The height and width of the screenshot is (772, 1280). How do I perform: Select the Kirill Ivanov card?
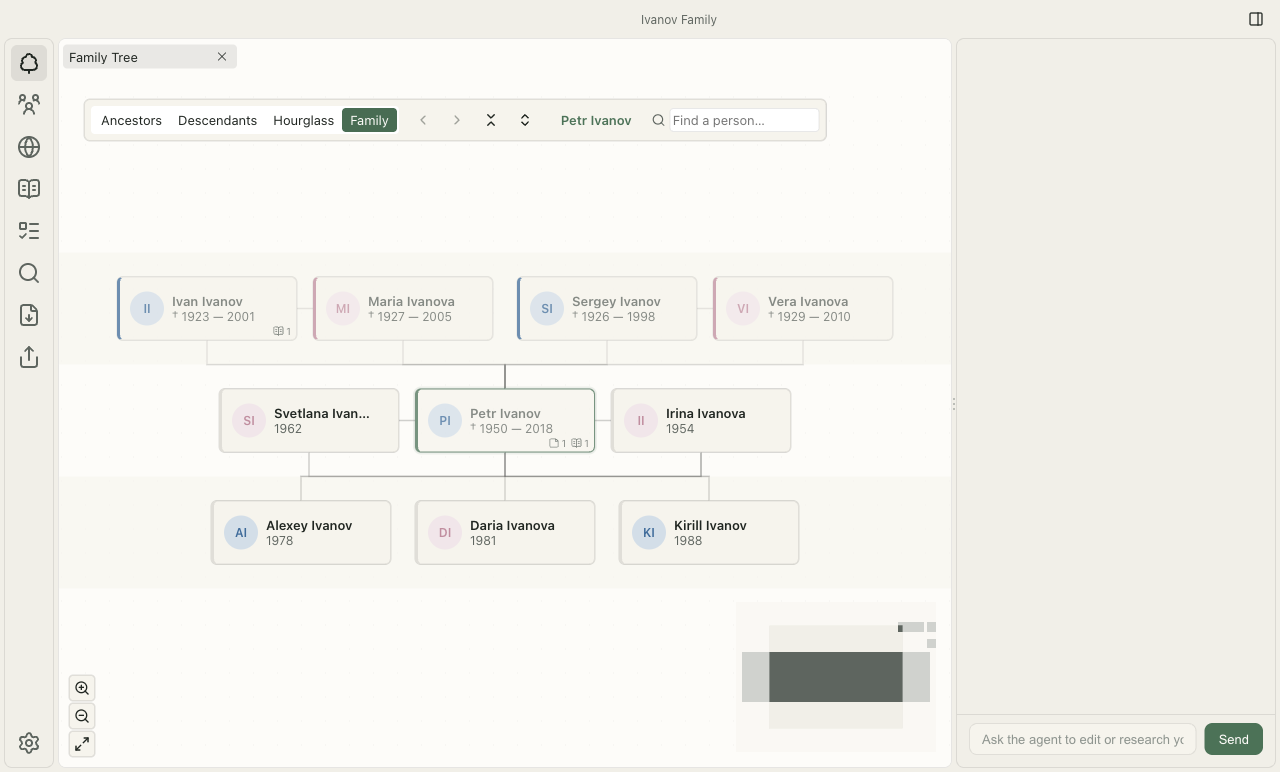[x=709, y=533]
